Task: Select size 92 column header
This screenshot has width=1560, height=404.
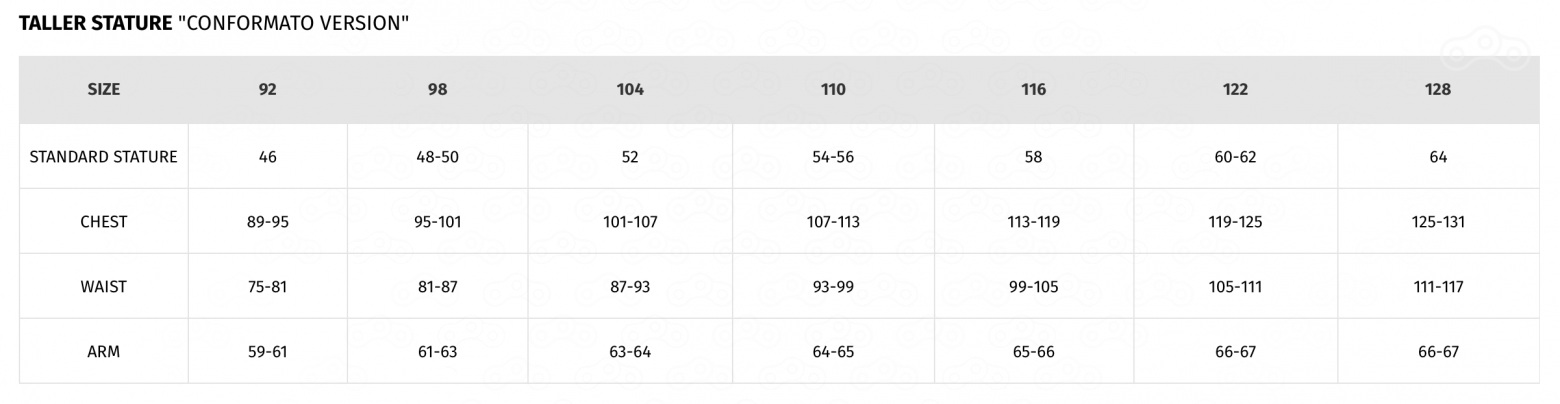Action: (x=267, y=90)
